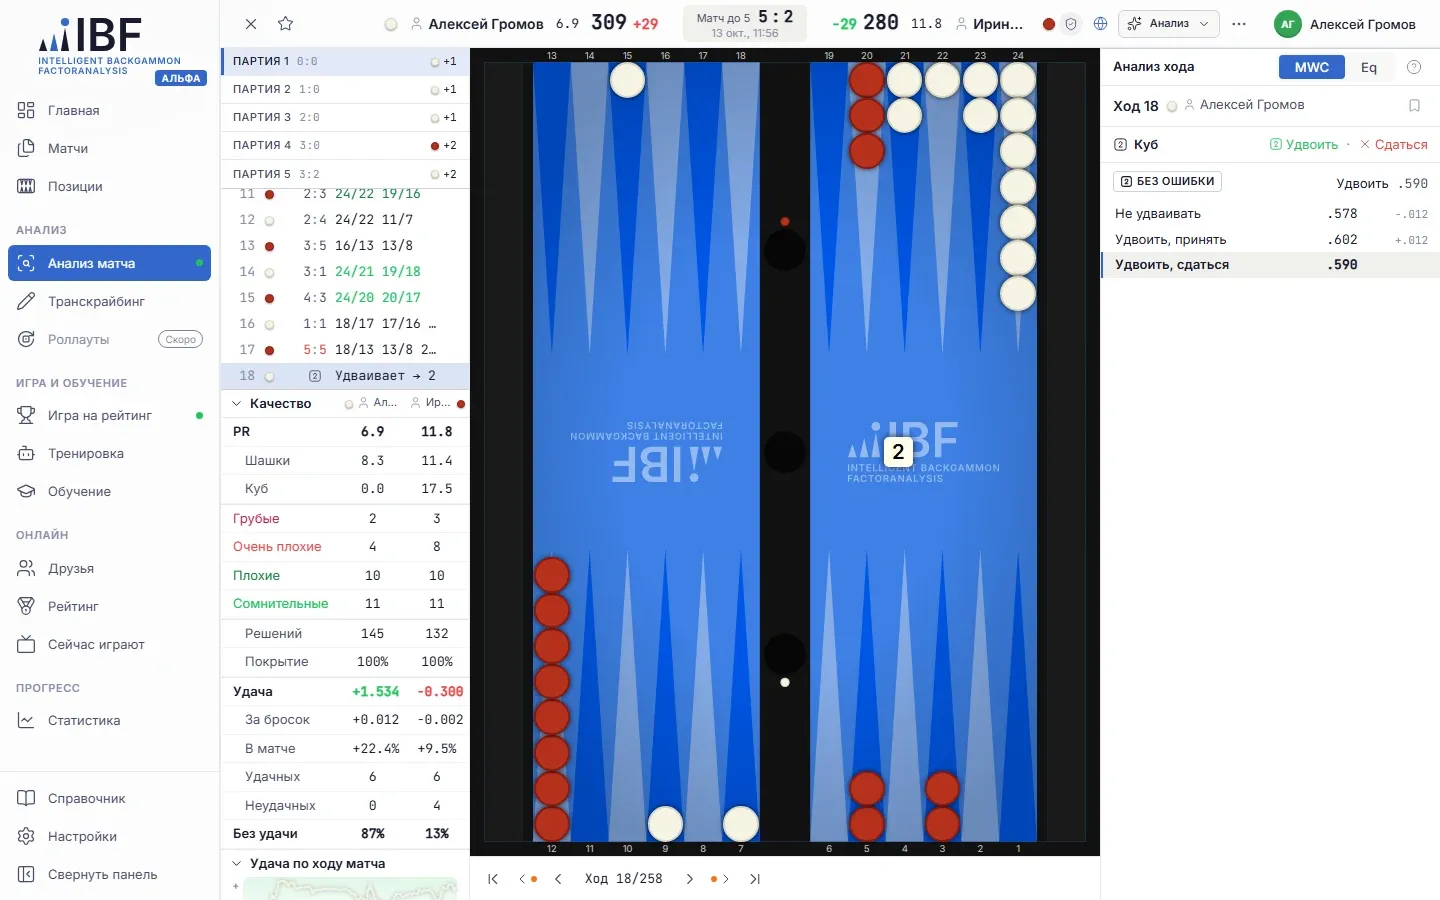Click the green Удвоить cube action

tap(1304, 145)
